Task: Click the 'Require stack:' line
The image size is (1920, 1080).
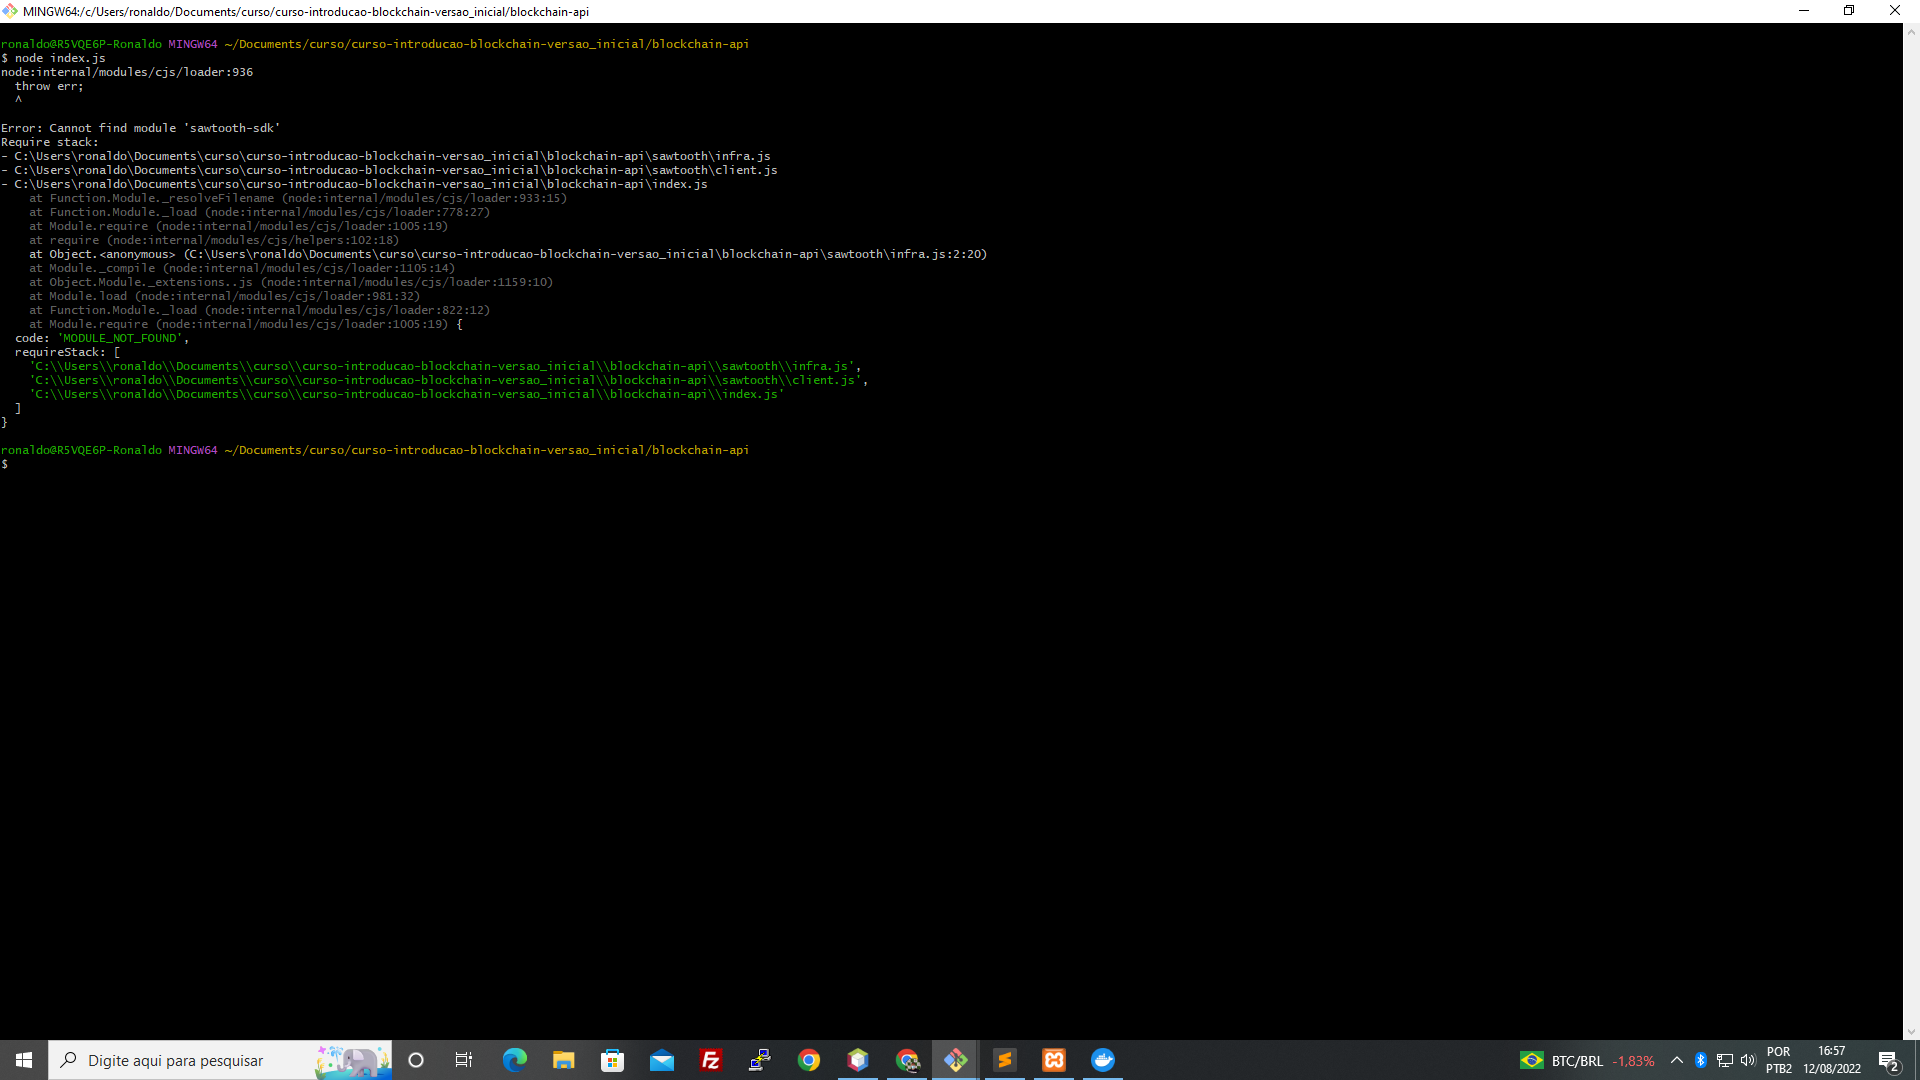Action: click(x=50, y=142)
